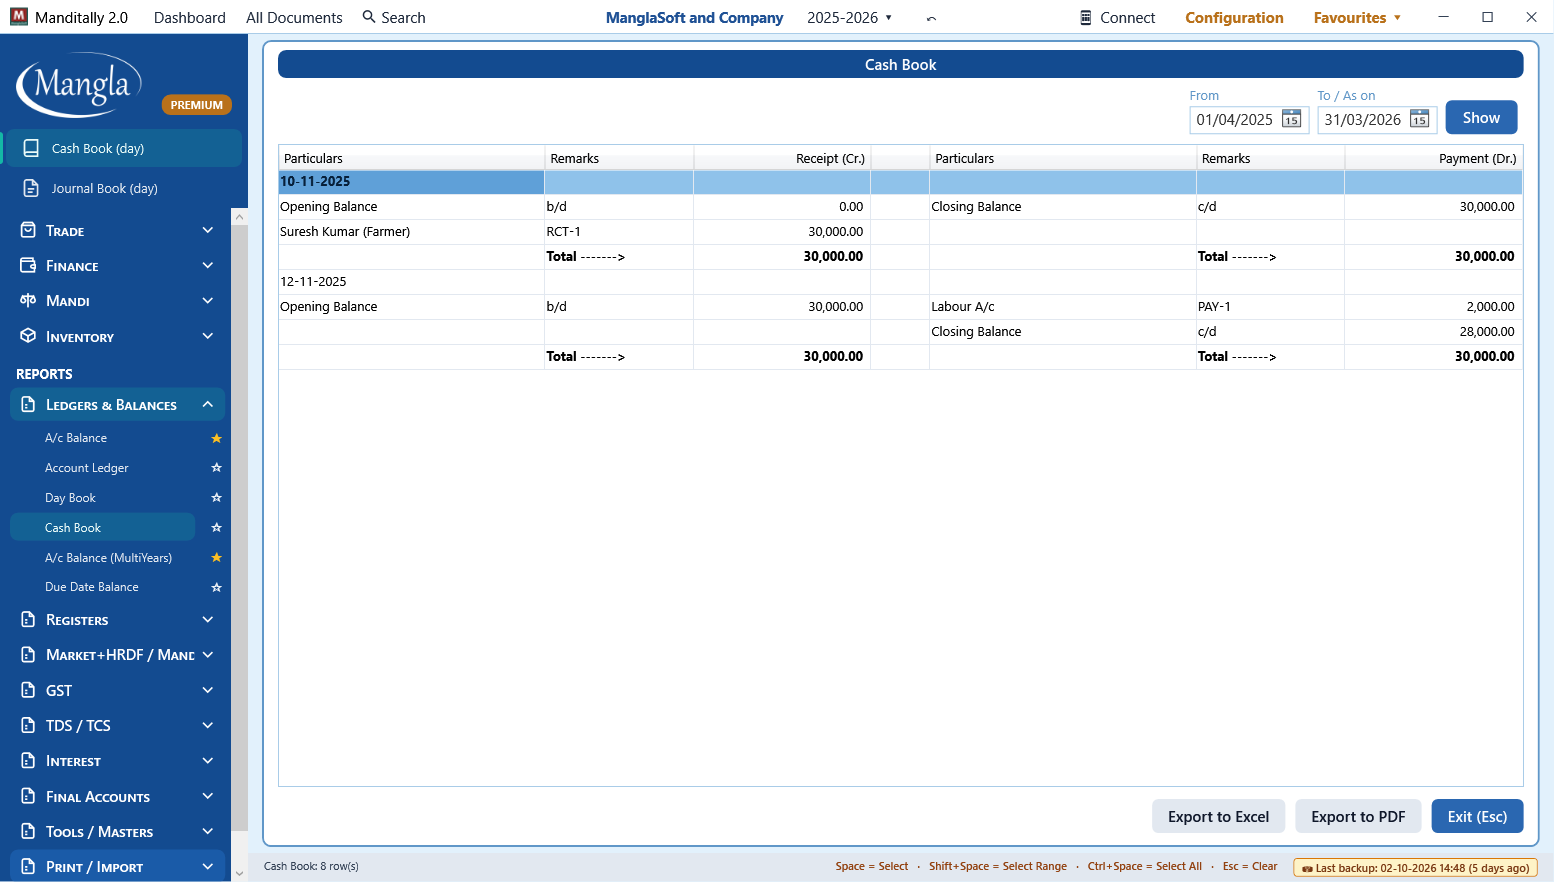Click the Inventory box icon in the sidebar

[x=28, y=336]
